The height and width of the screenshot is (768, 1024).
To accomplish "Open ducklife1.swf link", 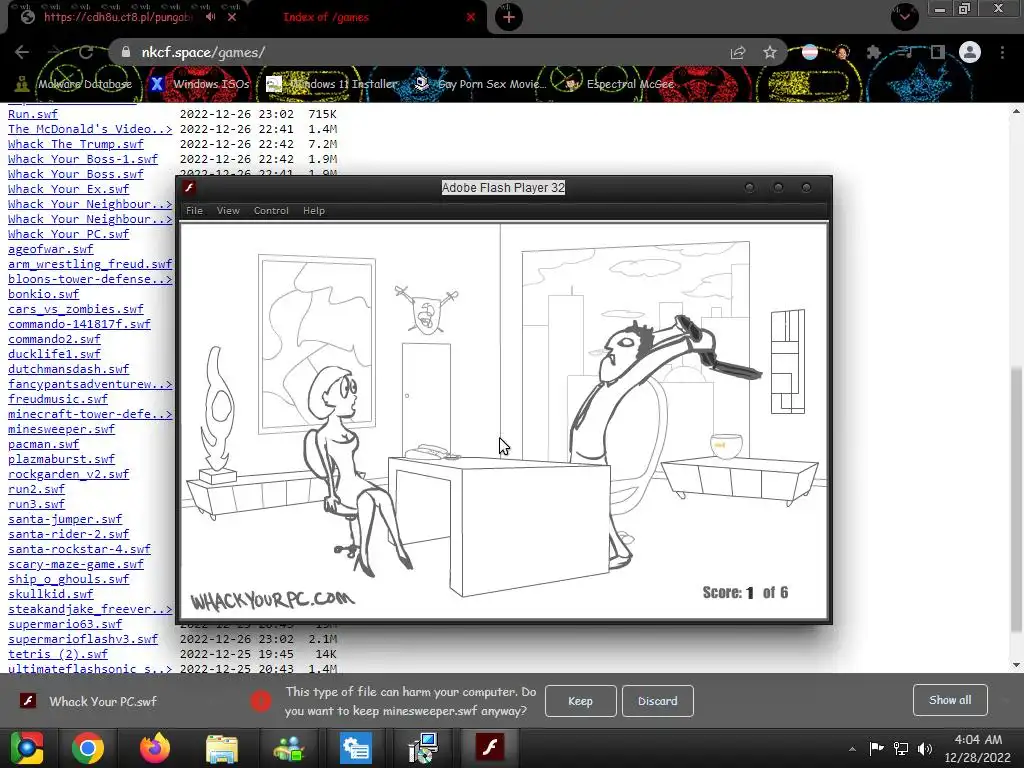I will coord(54,354).
